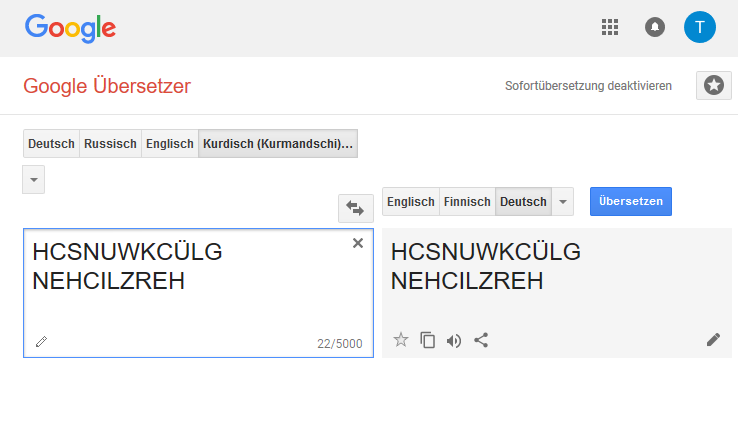
Task: Share the translation
Action: pos(481,340)
